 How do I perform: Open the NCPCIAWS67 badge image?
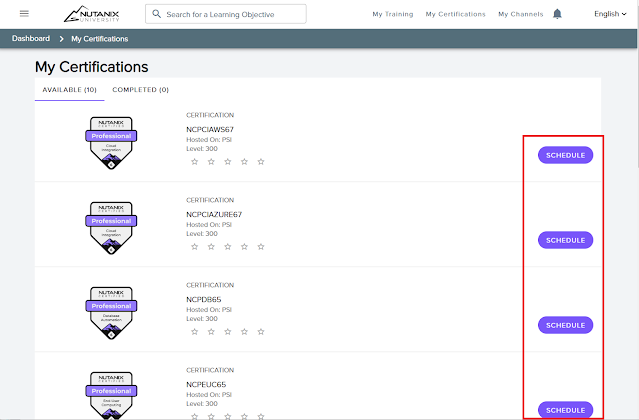pos(111,143)
